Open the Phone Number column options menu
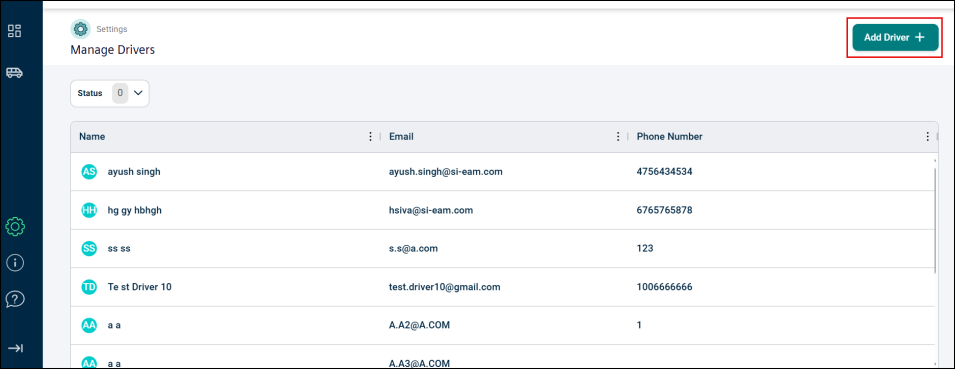Screen dimensions: 955x369 (x=928, y=136)
